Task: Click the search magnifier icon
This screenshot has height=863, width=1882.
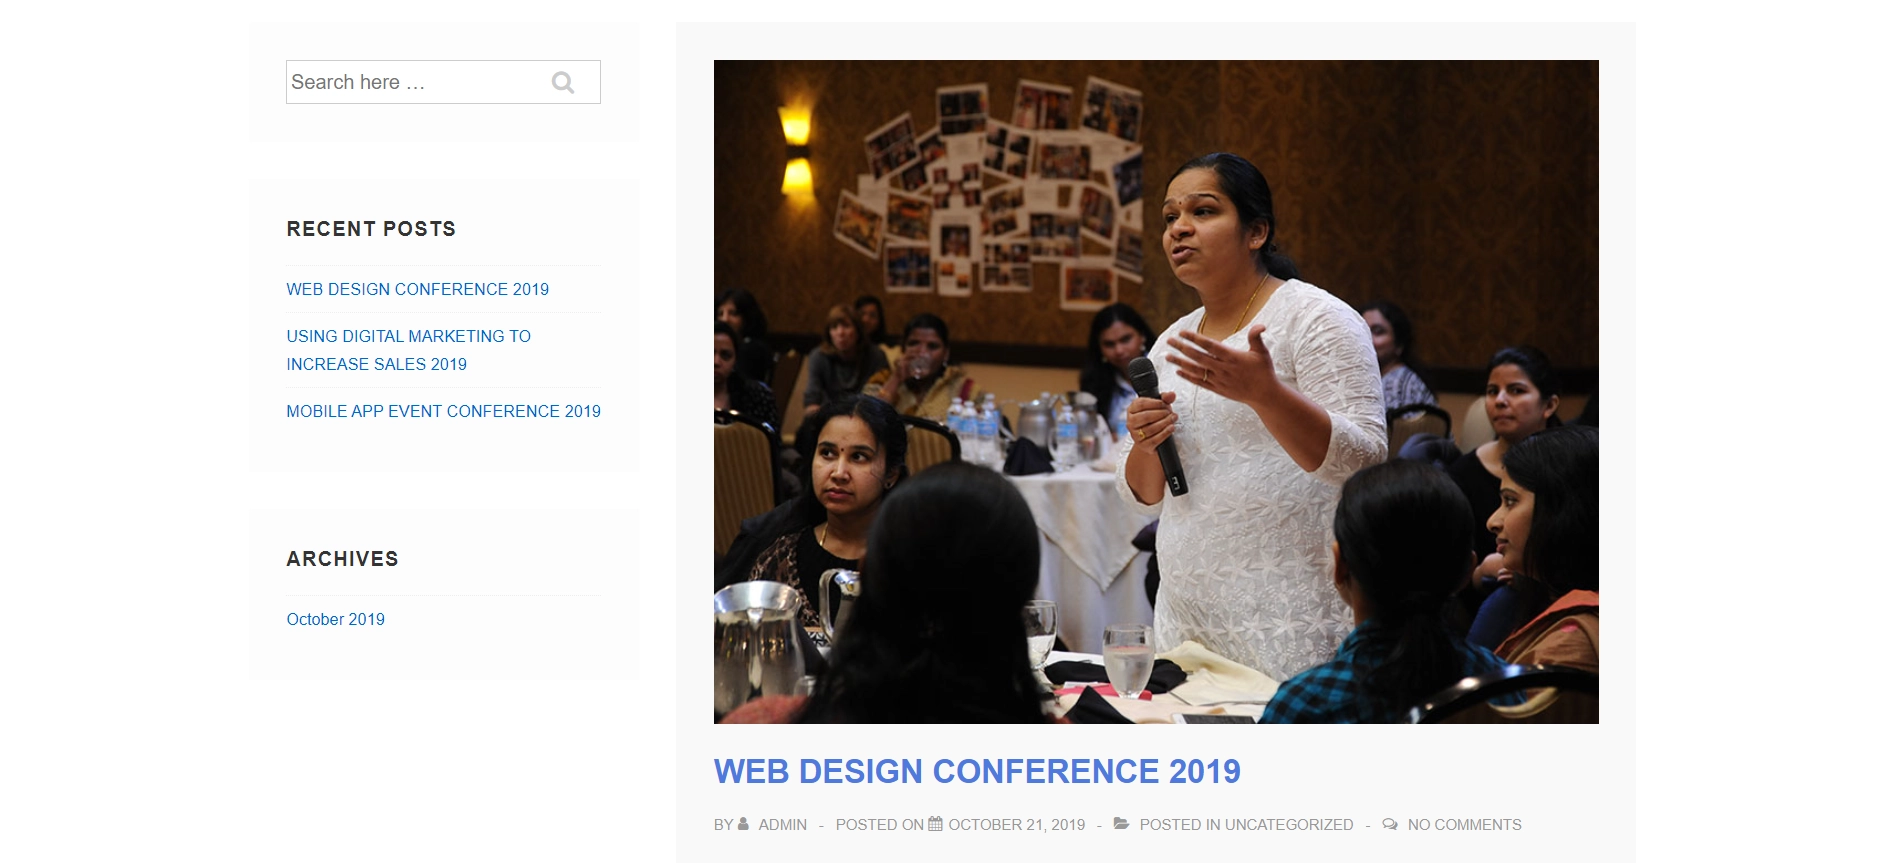Action: click(x=563, y=83)
